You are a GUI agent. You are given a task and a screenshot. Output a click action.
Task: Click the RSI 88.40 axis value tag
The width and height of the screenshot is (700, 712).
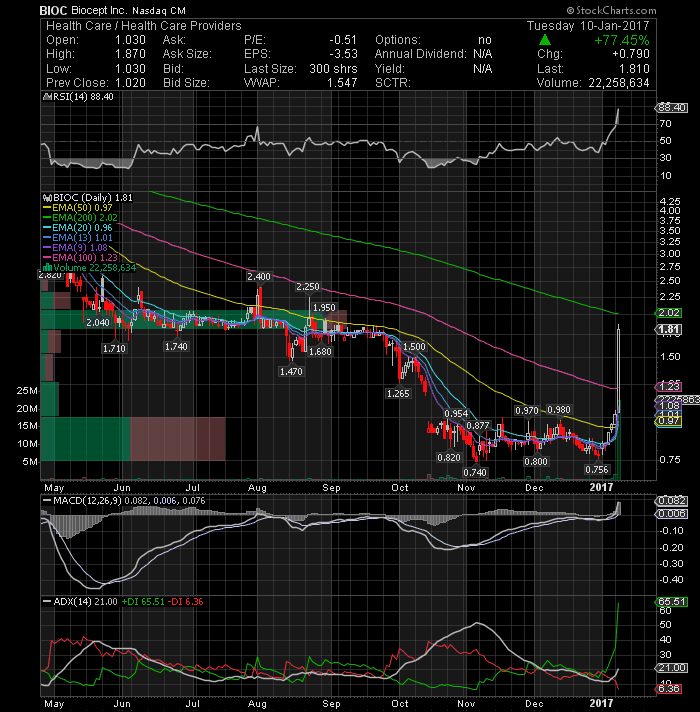(671, 108)
